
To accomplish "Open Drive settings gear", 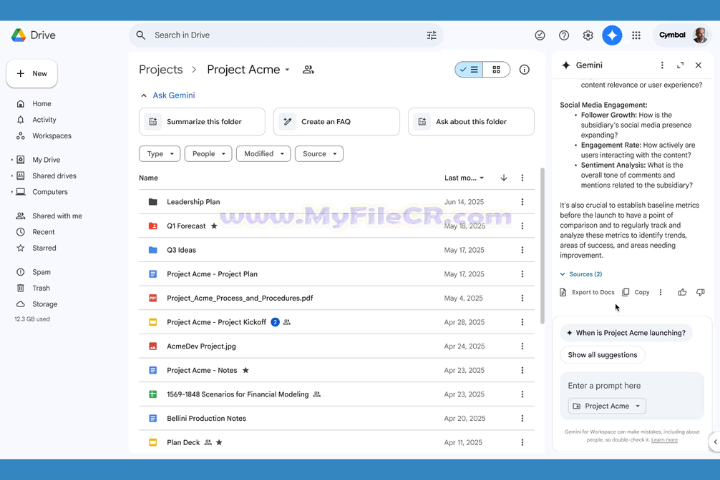I will click(x=588, y=35).
